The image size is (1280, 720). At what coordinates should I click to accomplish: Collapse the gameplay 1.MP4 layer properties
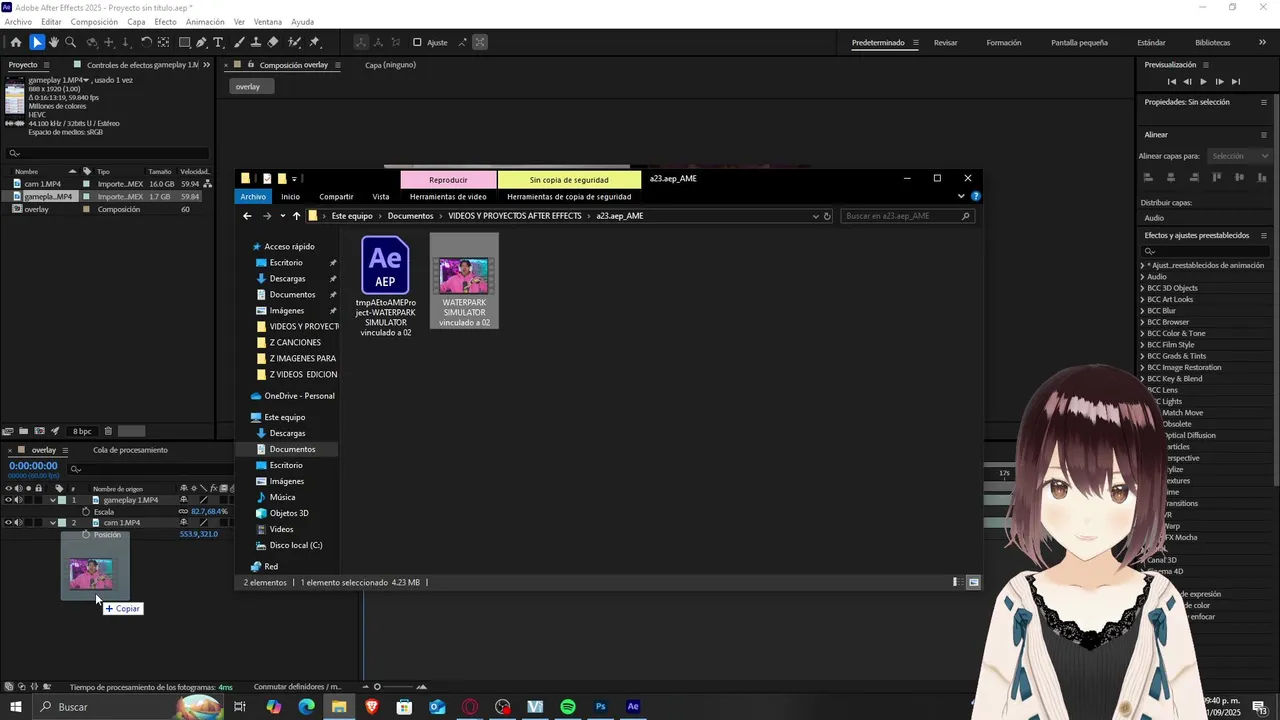pos(52,500)
